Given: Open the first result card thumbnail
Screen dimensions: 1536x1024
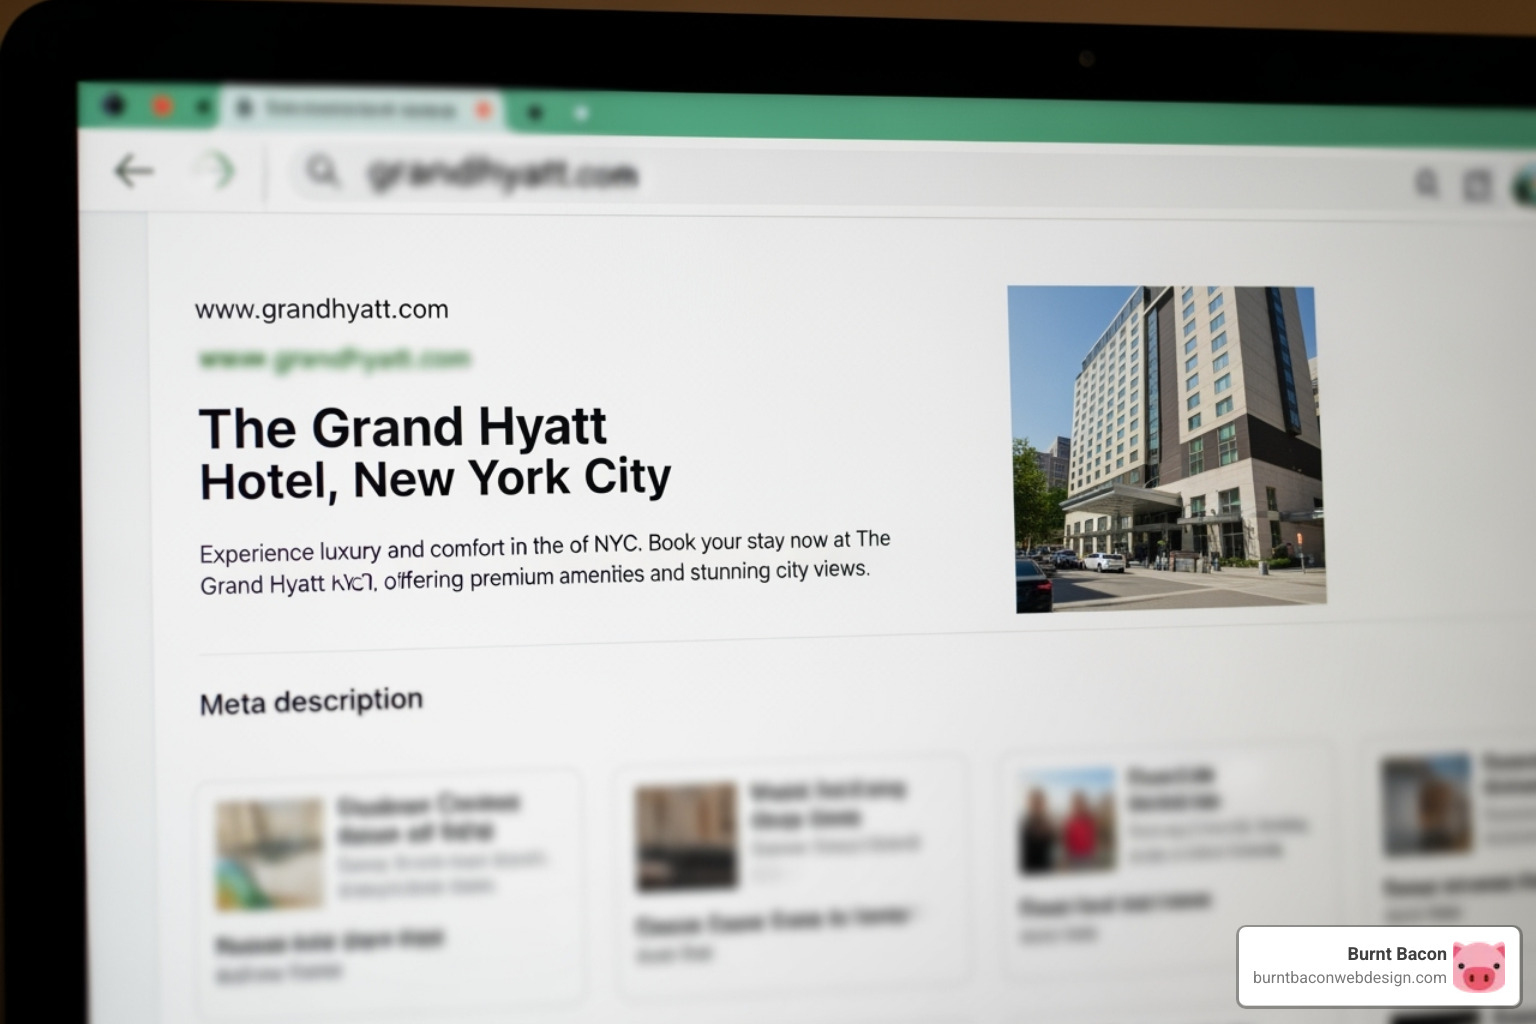Looking at the screenshot, I should tap(270, 854).
